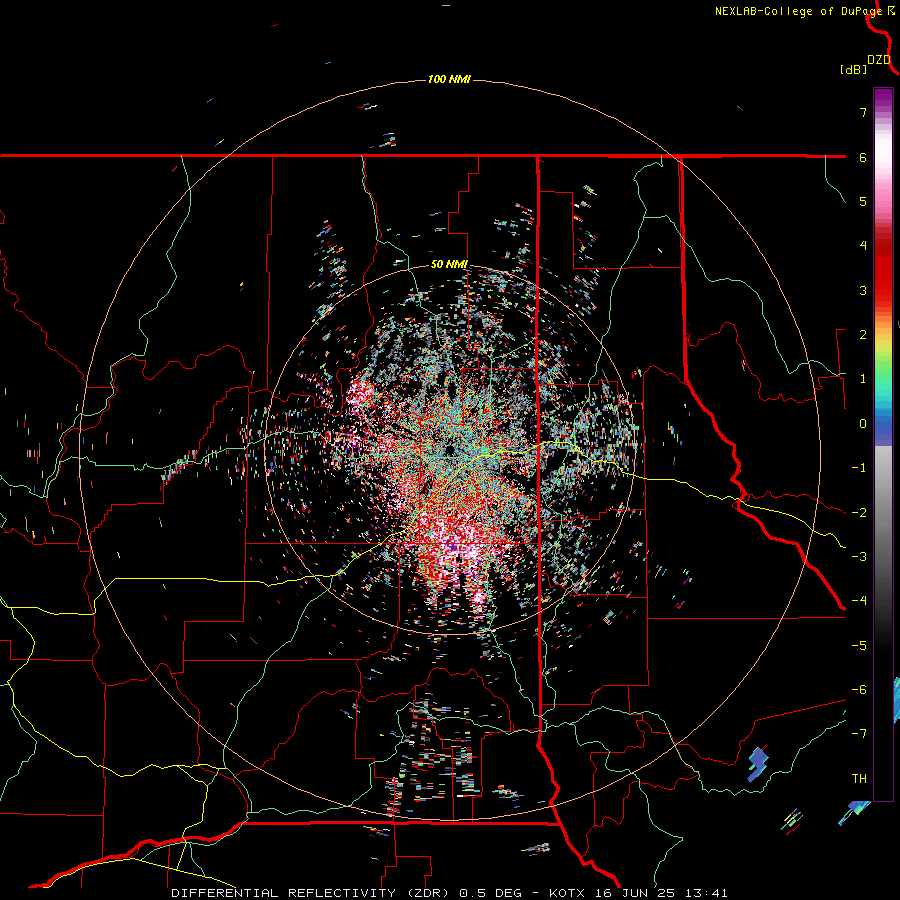Click the -6 dB value on color scale
Image resolution: width=900 pixels, height=900 pixels.
[859, 690]
